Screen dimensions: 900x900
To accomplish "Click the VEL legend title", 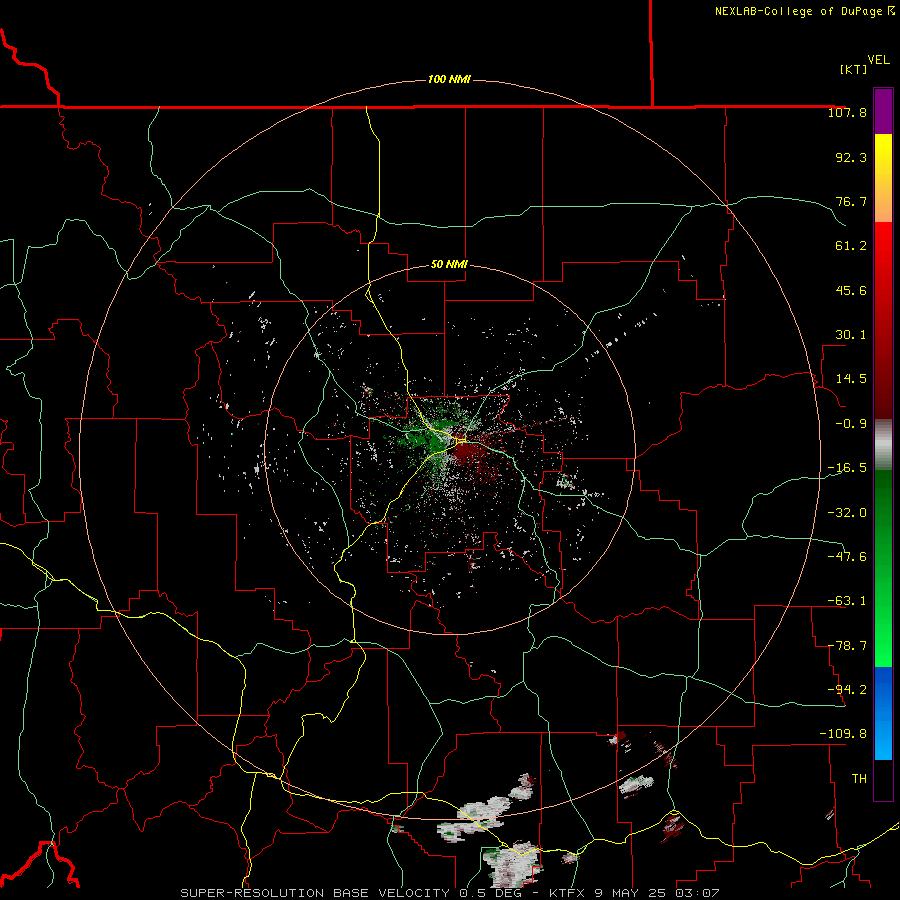I will tap(878, 59).
